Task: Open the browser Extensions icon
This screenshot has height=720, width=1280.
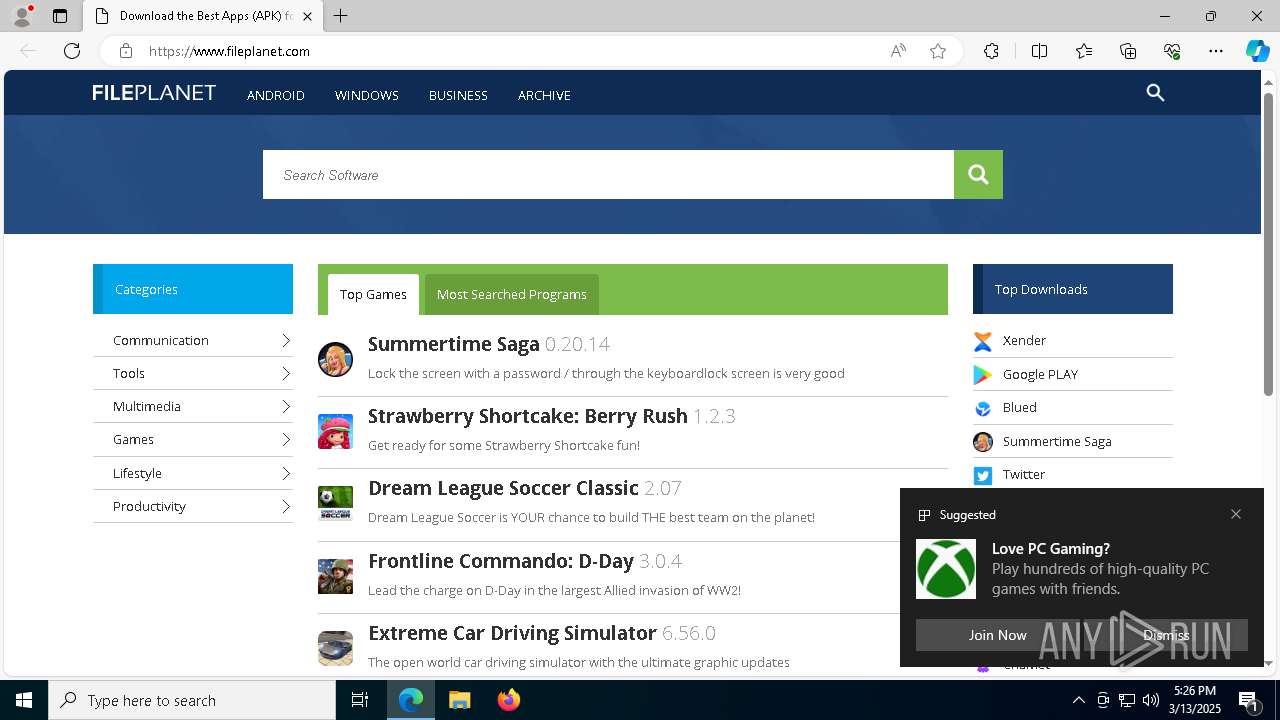Action: coord(991,51)
